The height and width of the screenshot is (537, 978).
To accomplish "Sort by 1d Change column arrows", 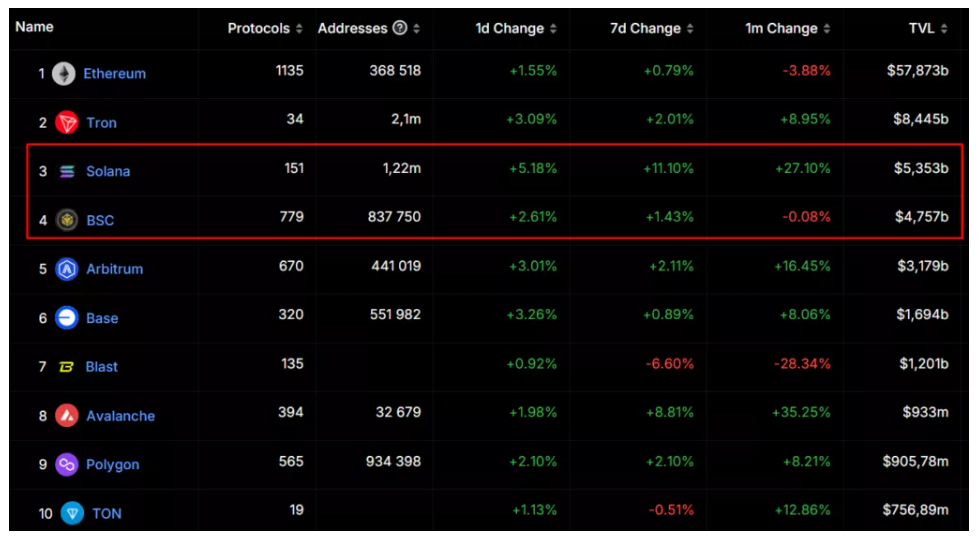I will (x=553, y=29).
